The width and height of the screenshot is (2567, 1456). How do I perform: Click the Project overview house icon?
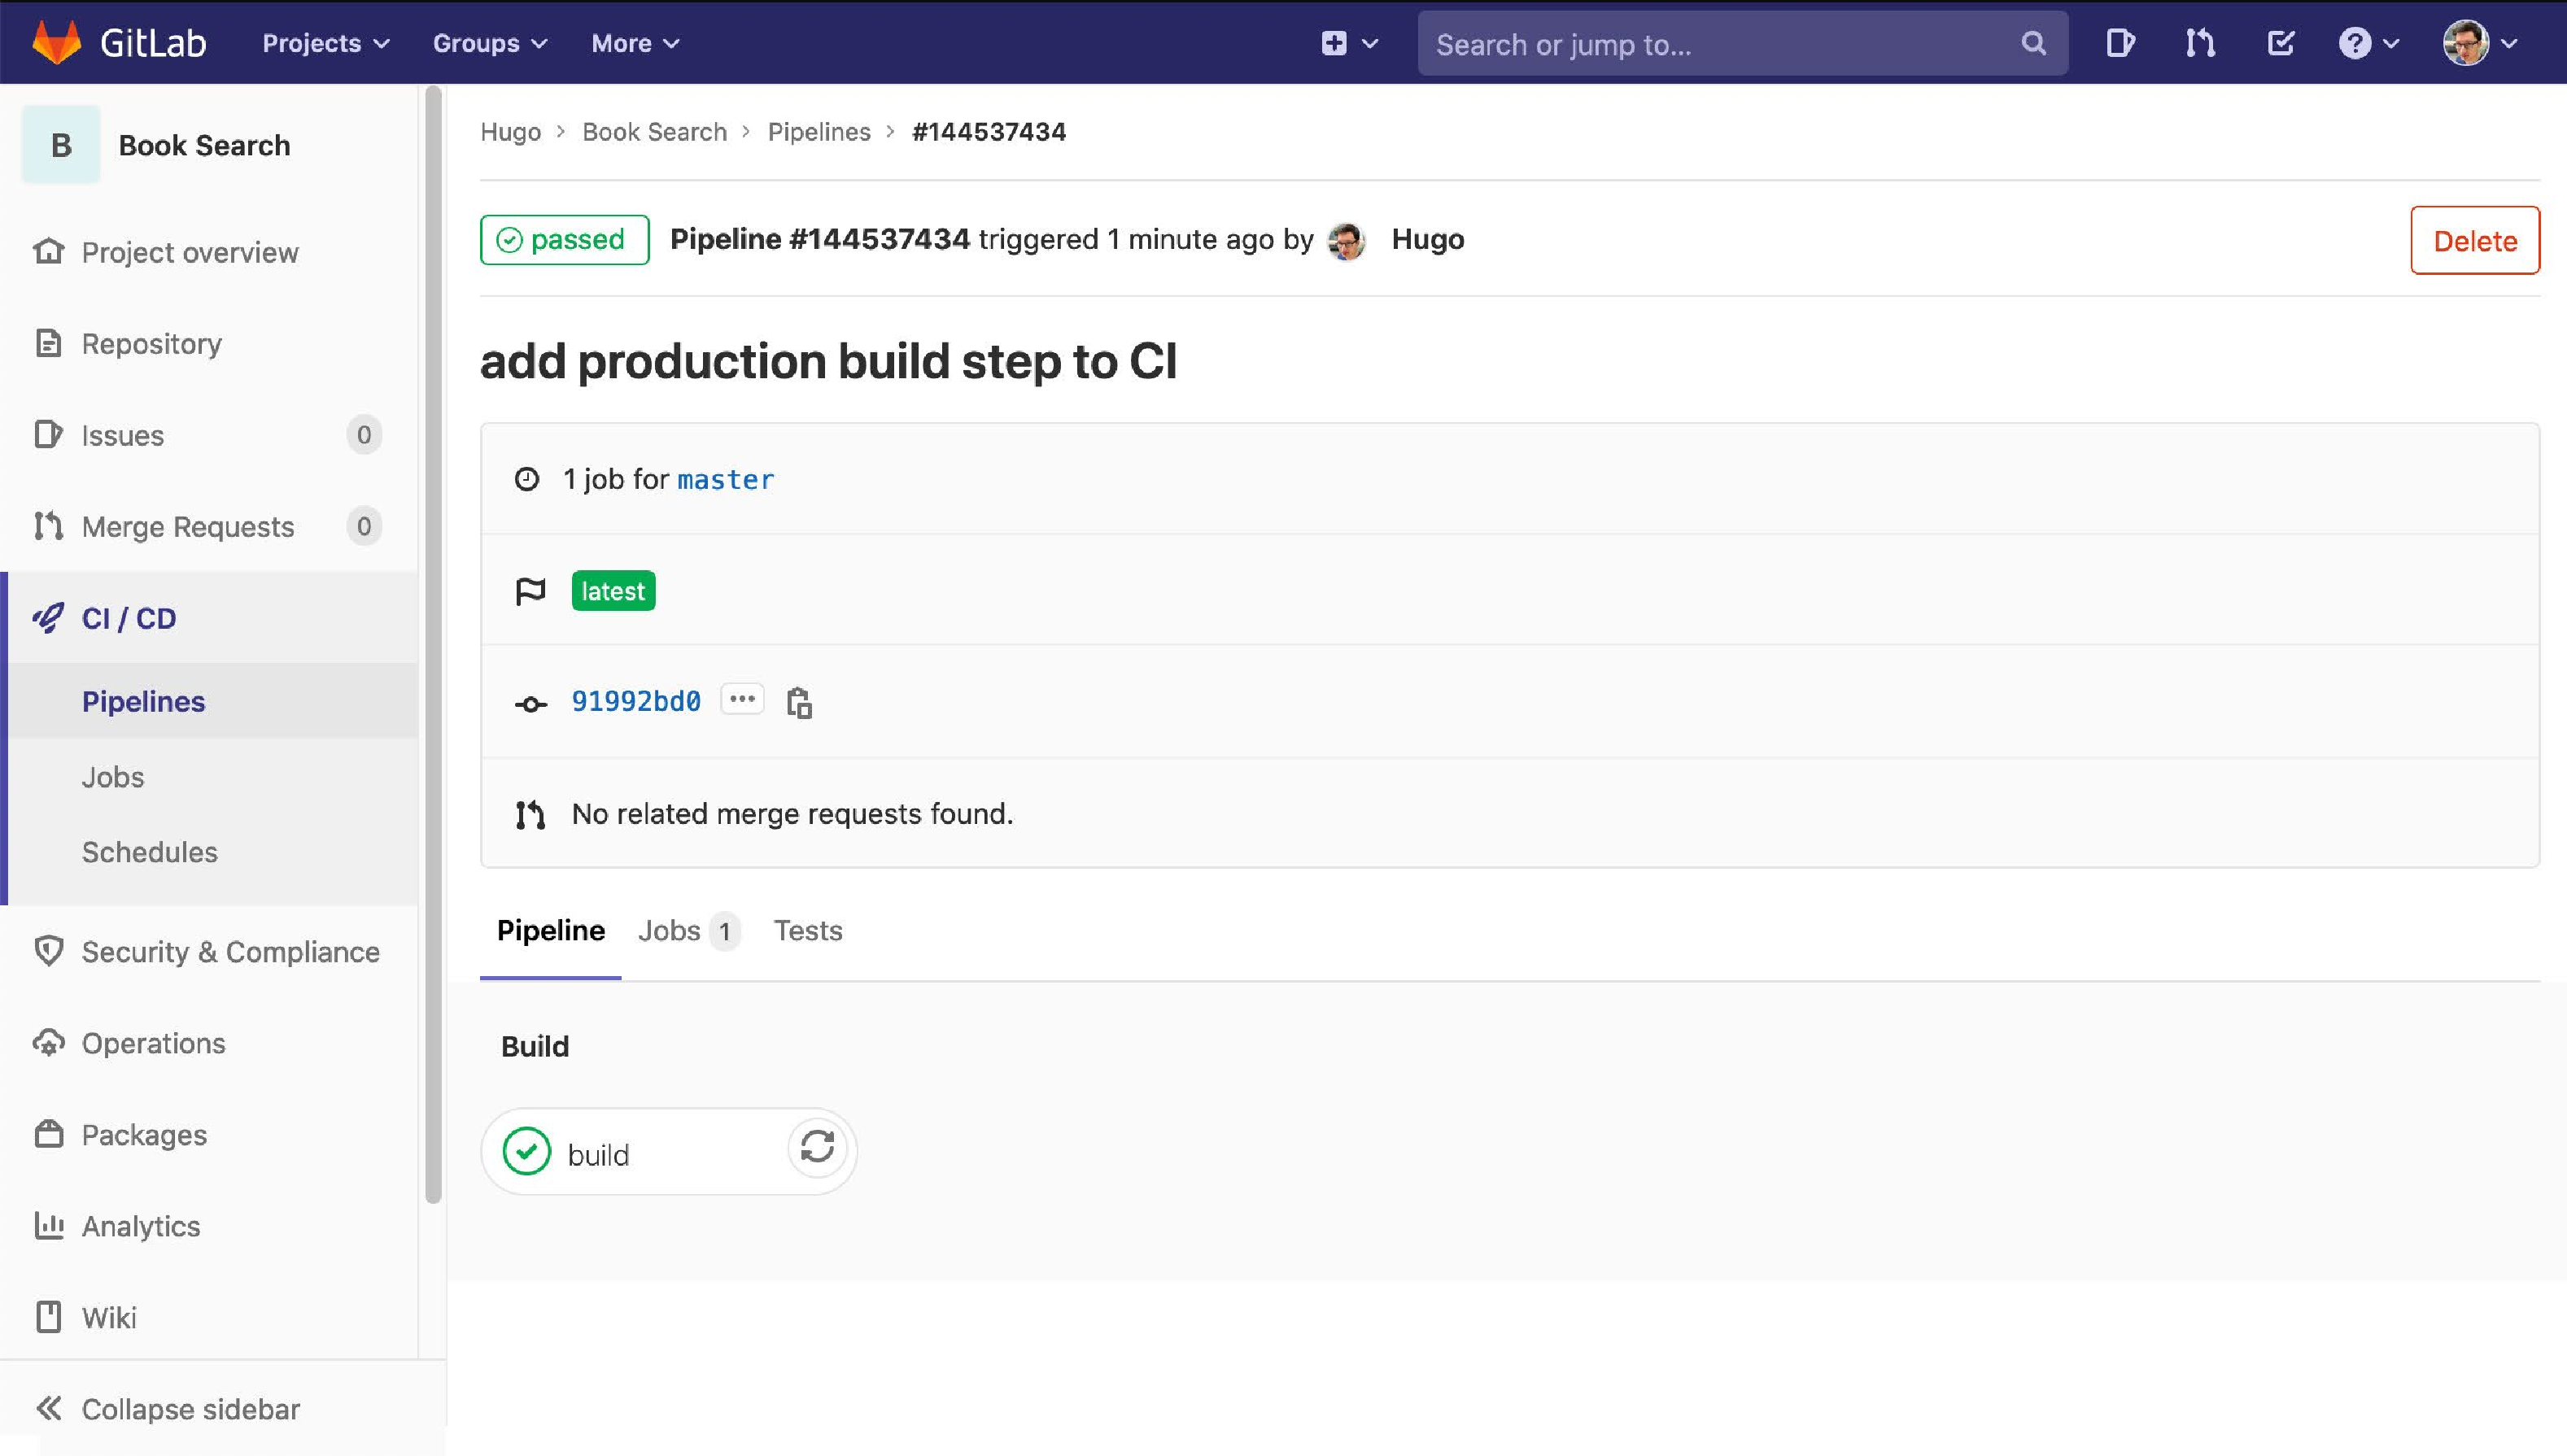pos(48,251)
